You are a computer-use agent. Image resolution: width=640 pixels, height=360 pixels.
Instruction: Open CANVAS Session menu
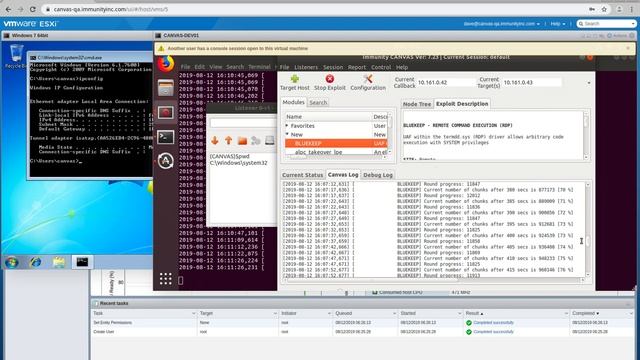tap(333, 67)
